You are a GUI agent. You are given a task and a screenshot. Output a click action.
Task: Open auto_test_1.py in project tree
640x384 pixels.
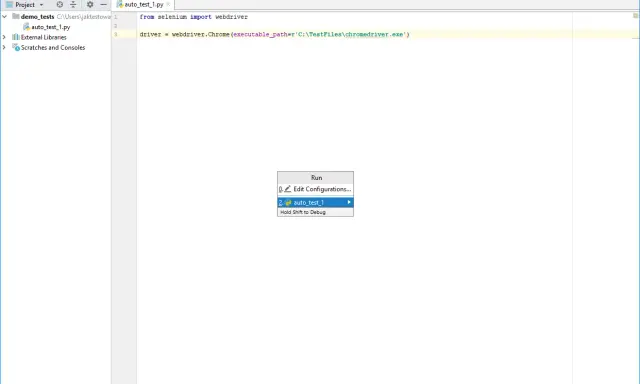click(x=51, y=27)
